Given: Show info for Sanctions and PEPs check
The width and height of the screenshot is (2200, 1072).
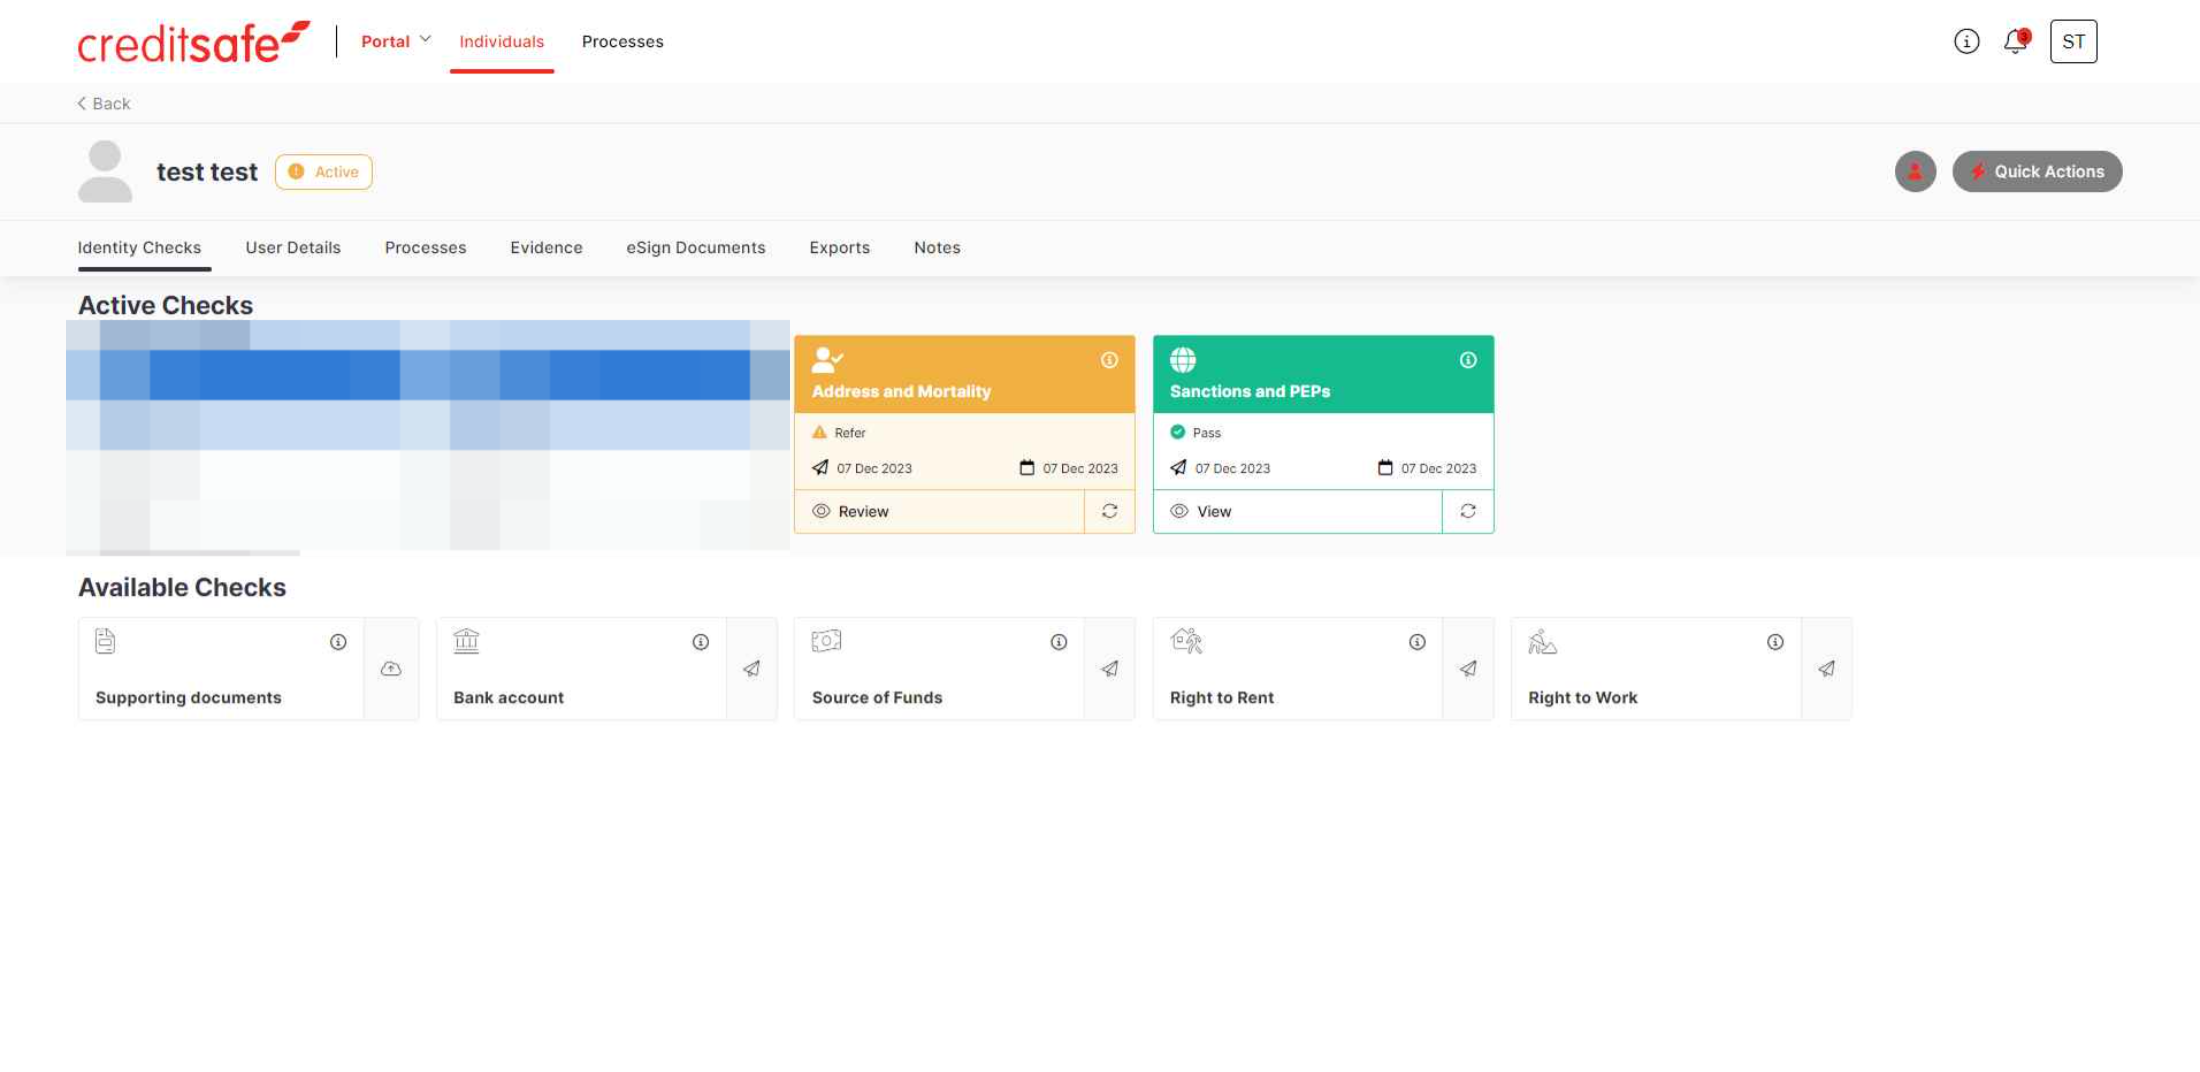Looking at the screenshot, I should (x=1467, y=360).
